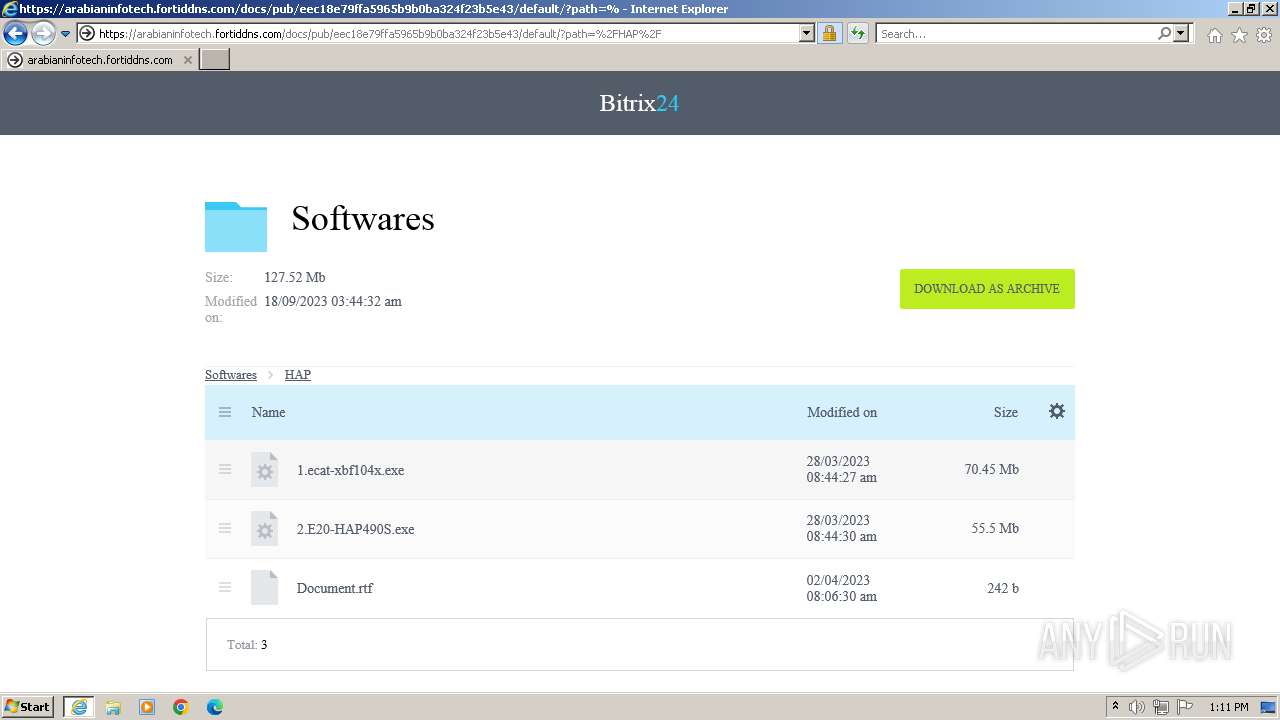
Task: Open the Favorites star icon
Action: point(1239,35)
